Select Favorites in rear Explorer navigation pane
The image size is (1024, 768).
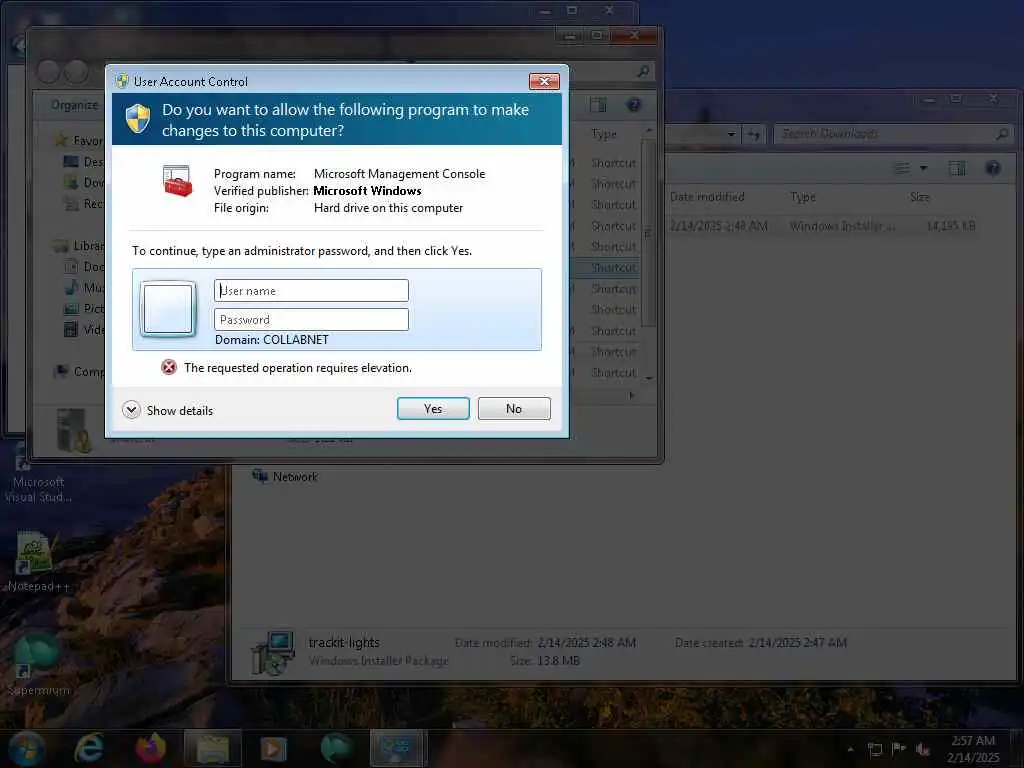[80, 140]
